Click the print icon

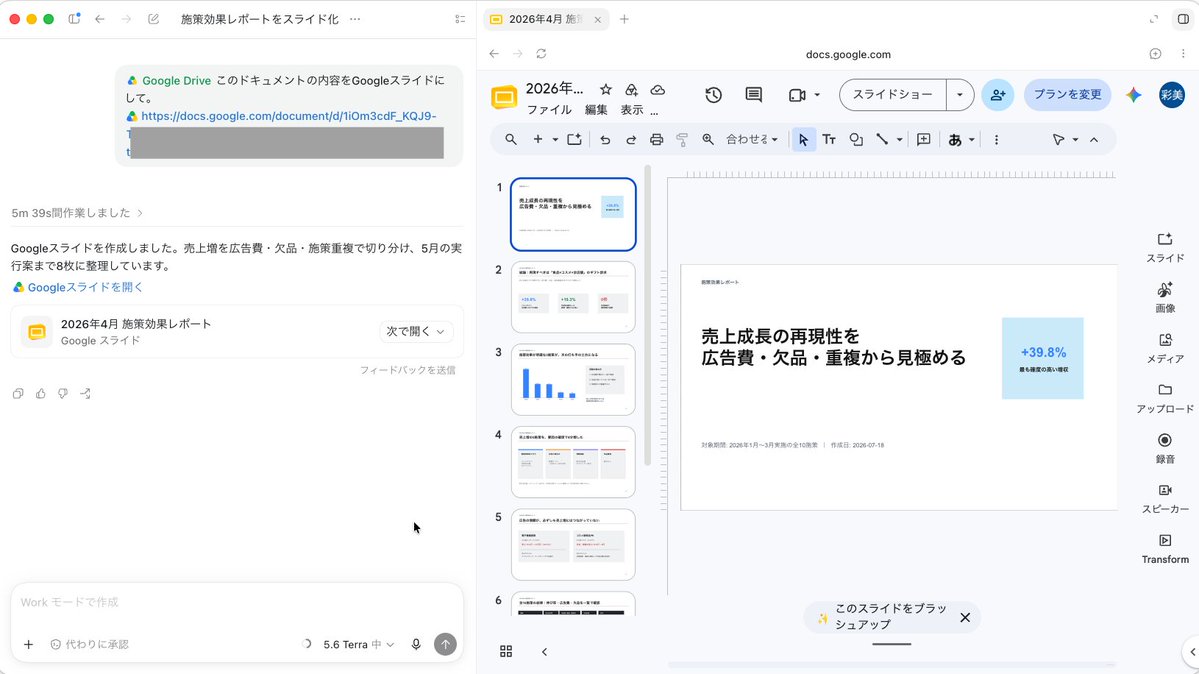656,140
